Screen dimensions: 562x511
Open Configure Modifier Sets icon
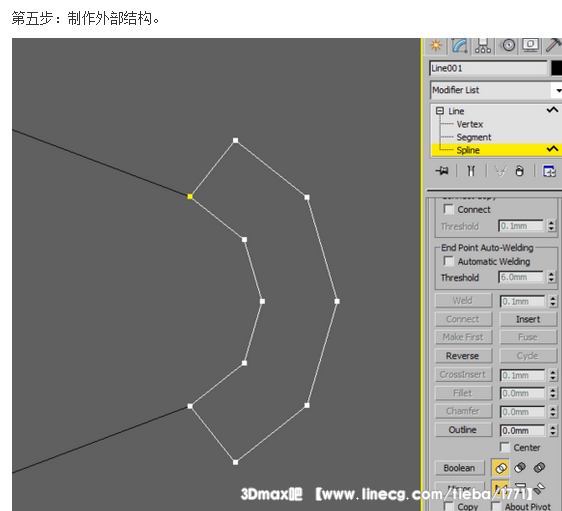click(x=549, y=171)
